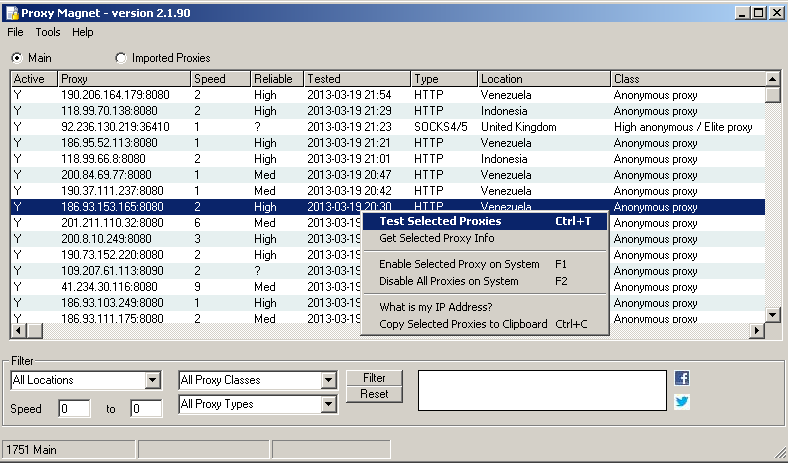Select proxy row 109.207.61.113:8090

(186, 271)
